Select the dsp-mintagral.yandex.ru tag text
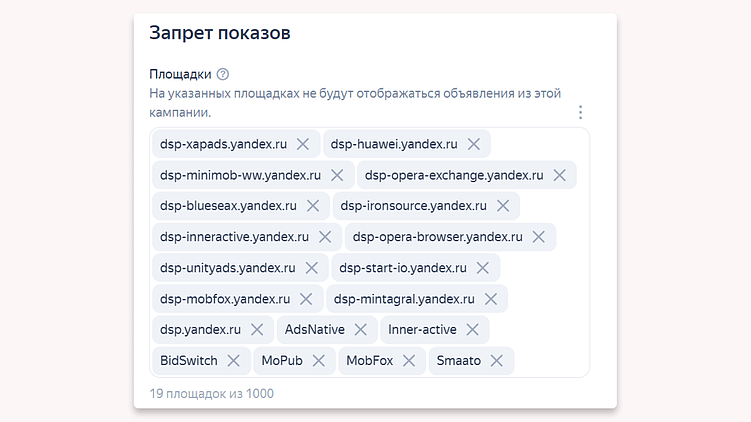Screen dimensions: 751x422 tap(404, 299)
